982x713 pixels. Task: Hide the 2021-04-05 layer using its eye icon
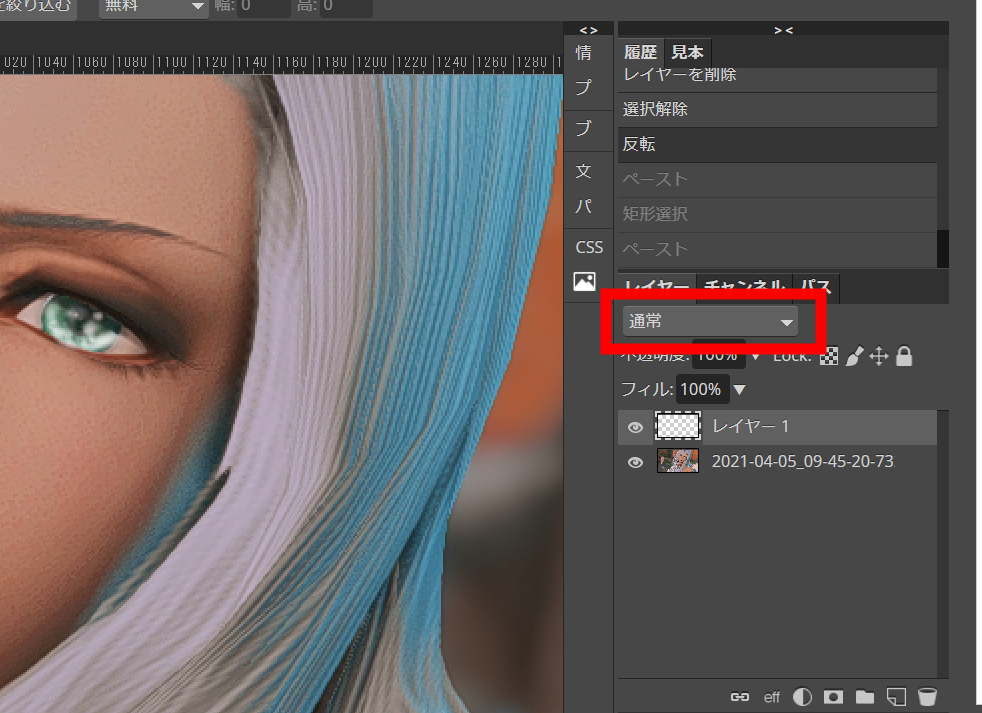pyautogui.click(x=635, y=462)
